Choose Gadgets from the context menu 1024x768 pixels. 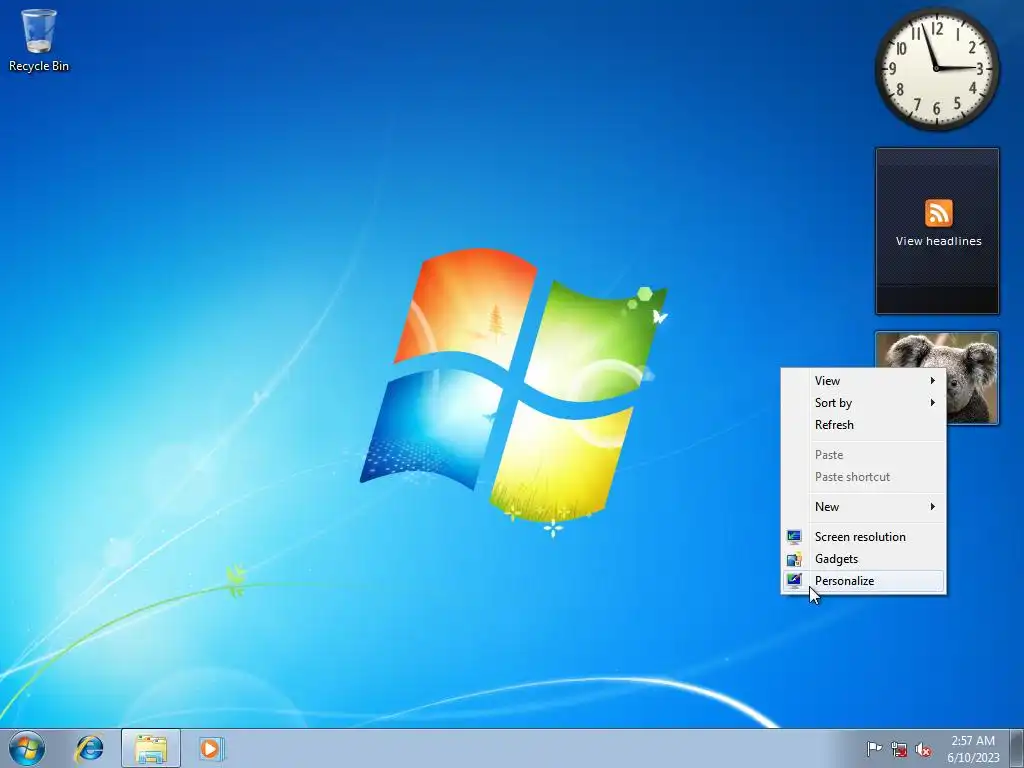pos(863,559)
